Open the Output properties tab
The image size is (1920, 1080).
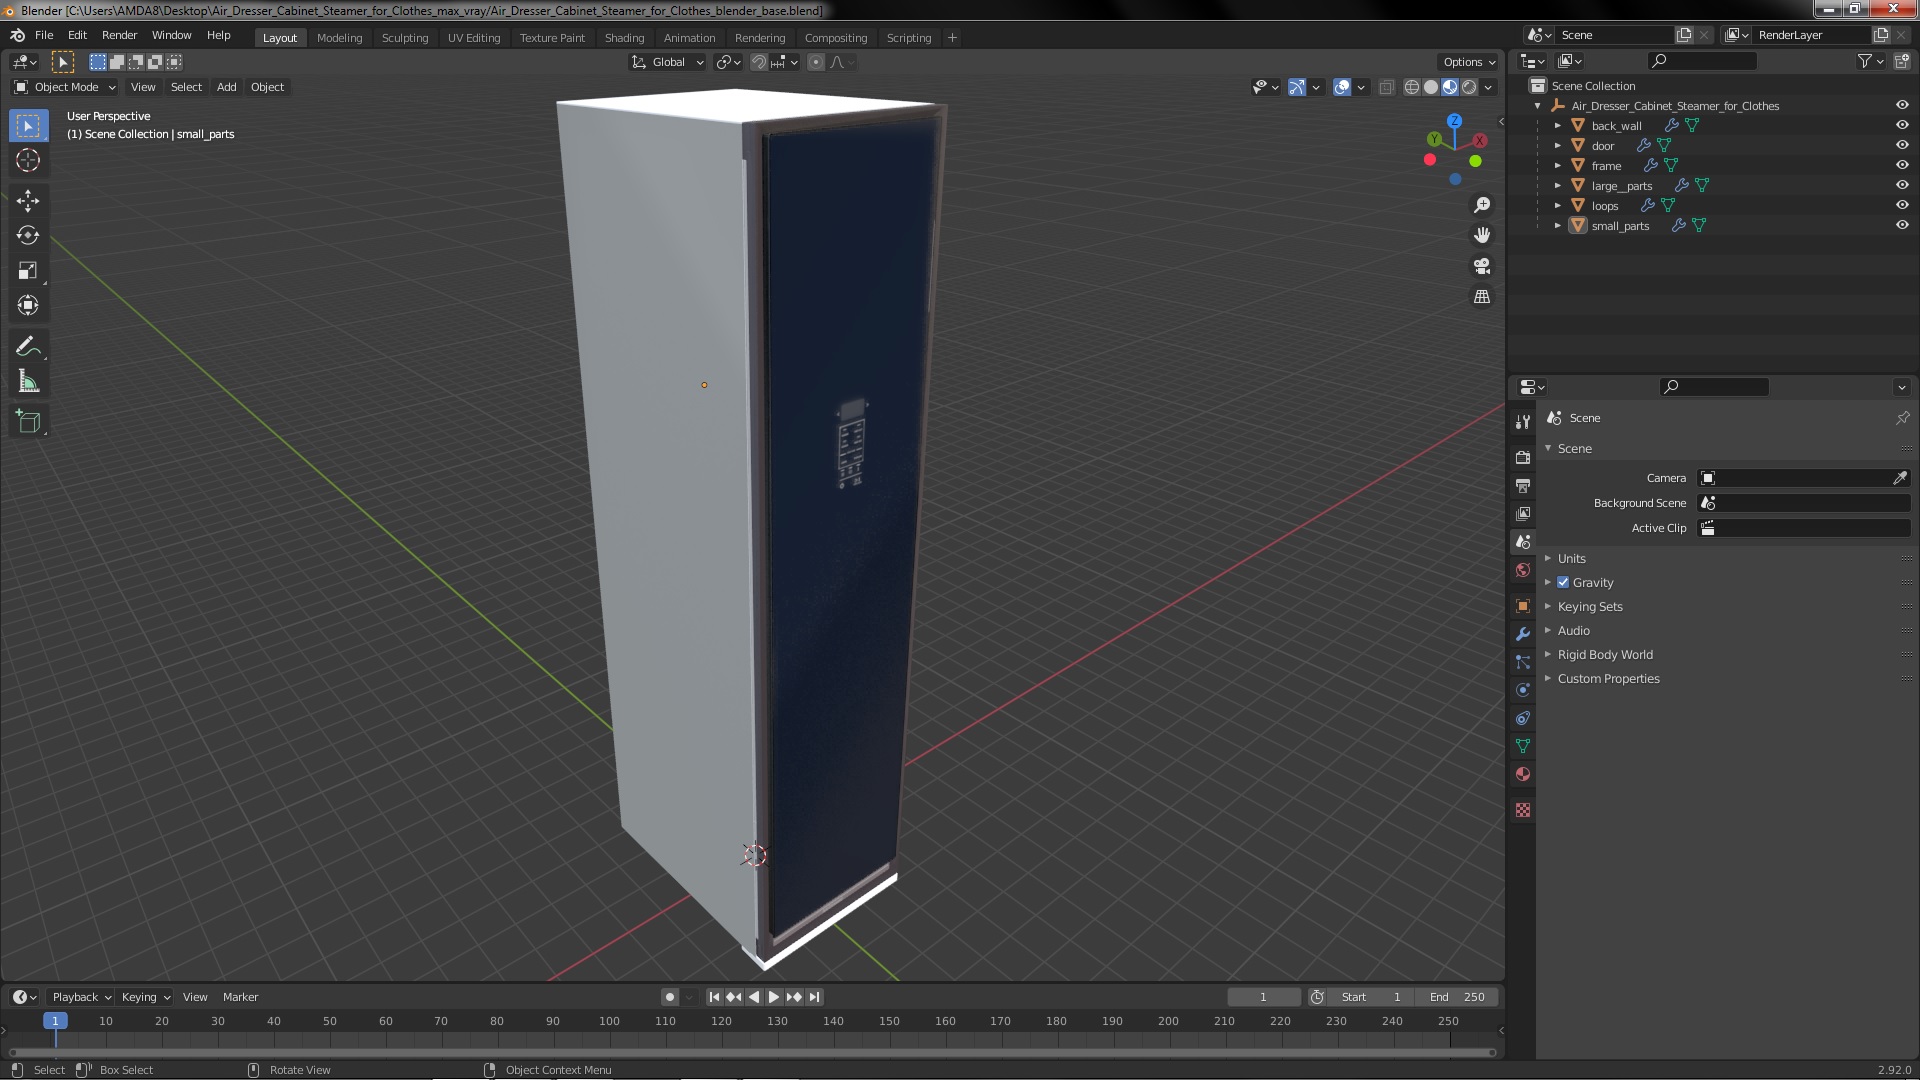pyautogui.click(x=1523, y=485)
